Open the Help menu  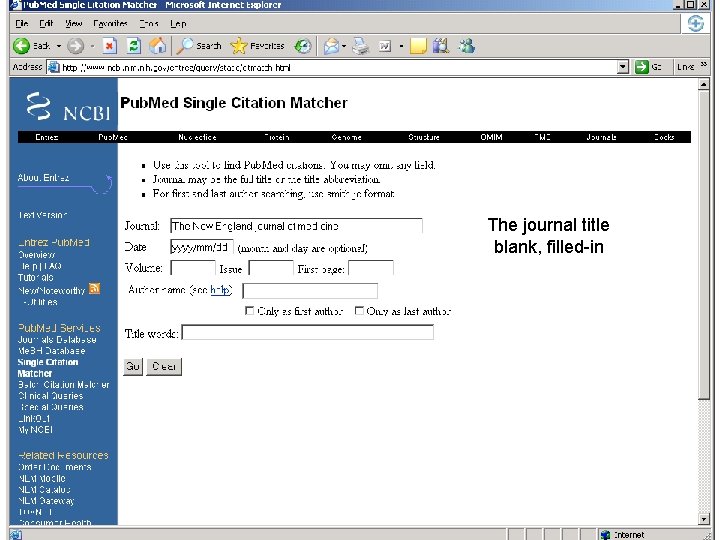point(178,23)
